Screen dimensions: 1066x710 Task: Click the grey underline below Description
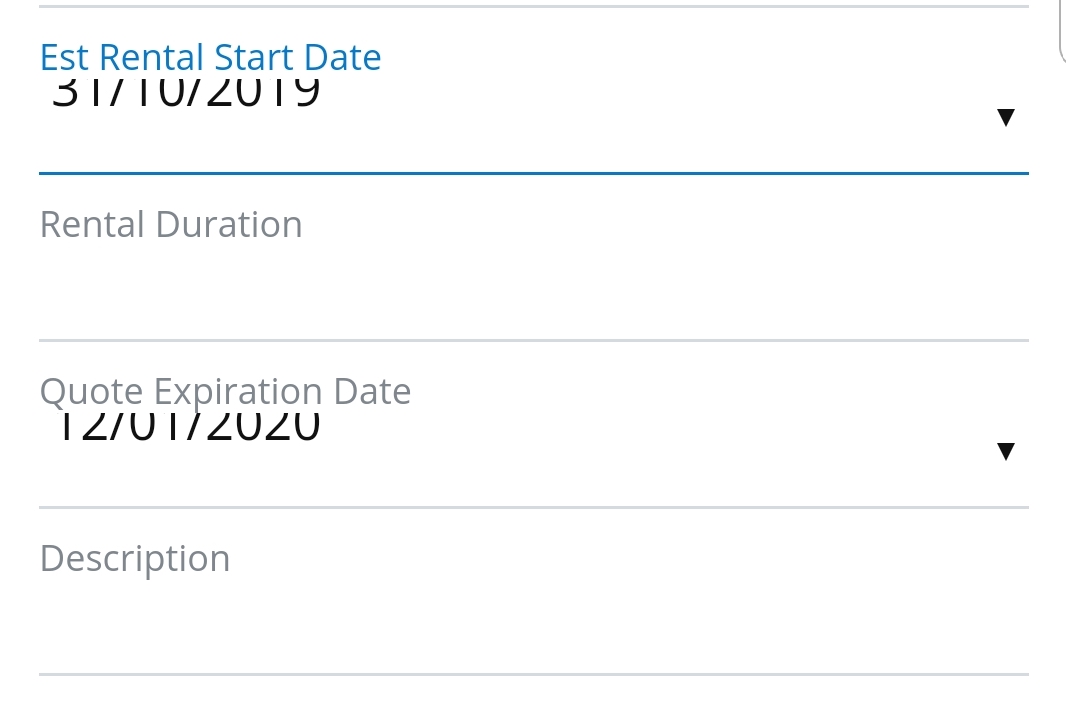(x=533, y=674)
